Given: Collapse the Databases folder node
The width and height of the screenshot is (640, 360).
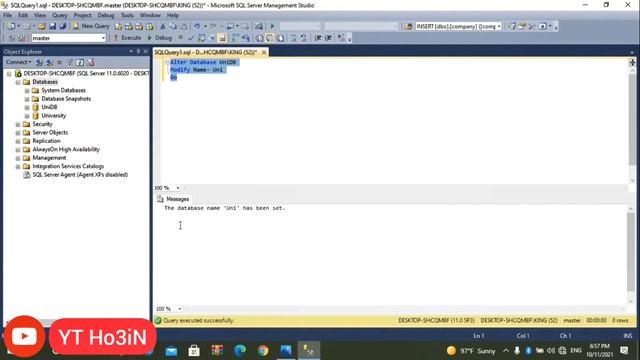Looking at the screenshot, I should (18, 82).
